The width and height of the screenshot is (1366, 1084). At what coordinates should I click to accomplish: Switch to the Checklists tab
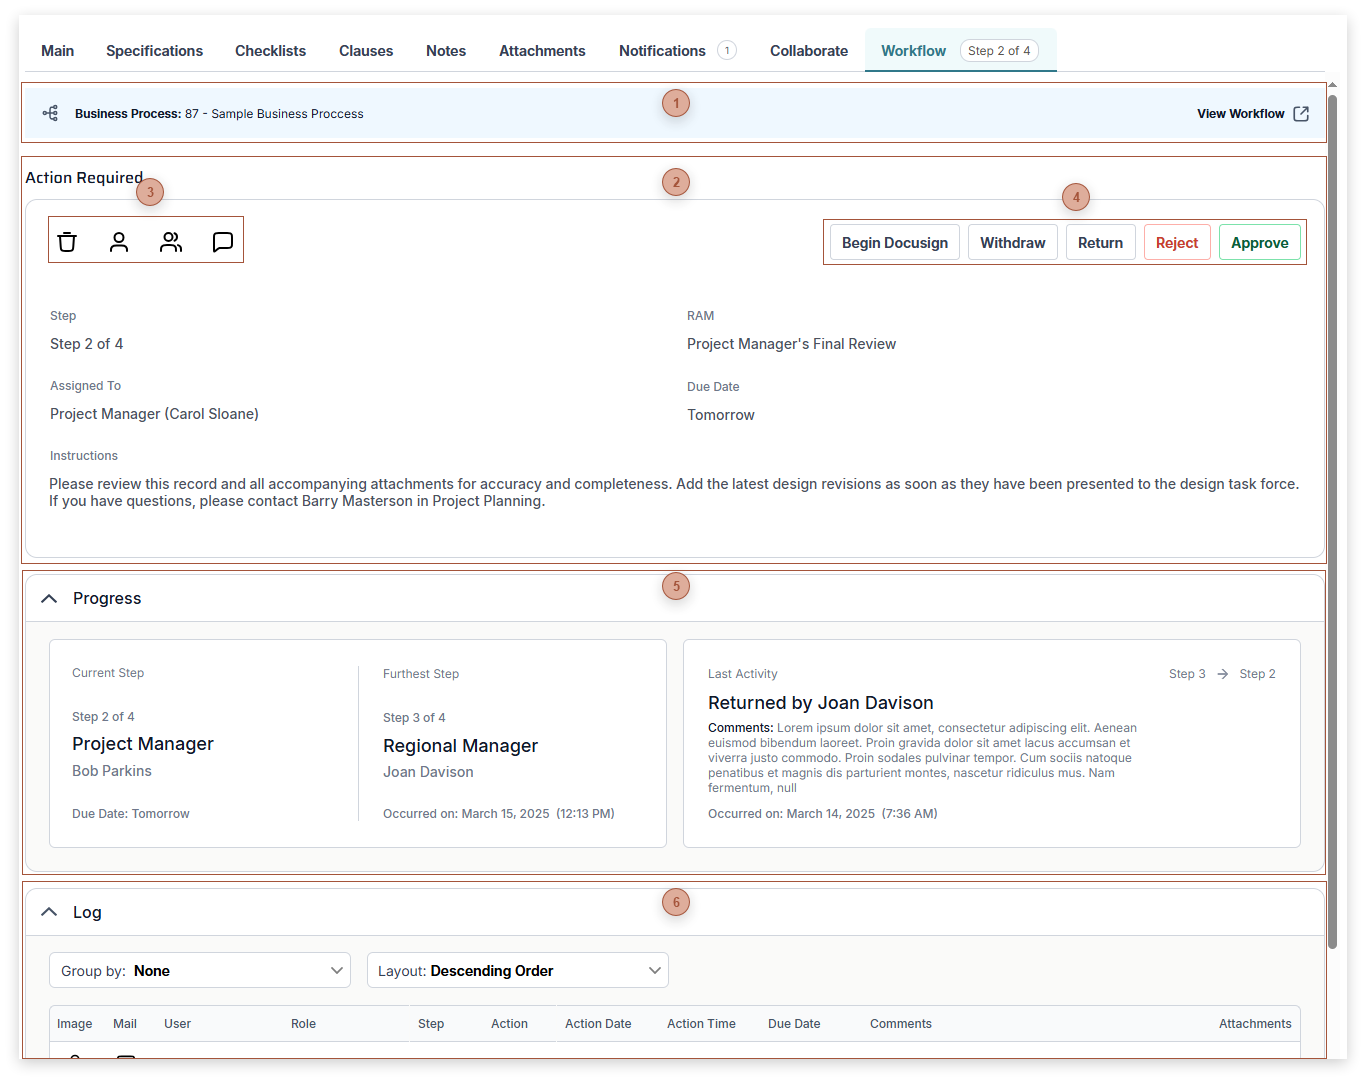[270, 50]
